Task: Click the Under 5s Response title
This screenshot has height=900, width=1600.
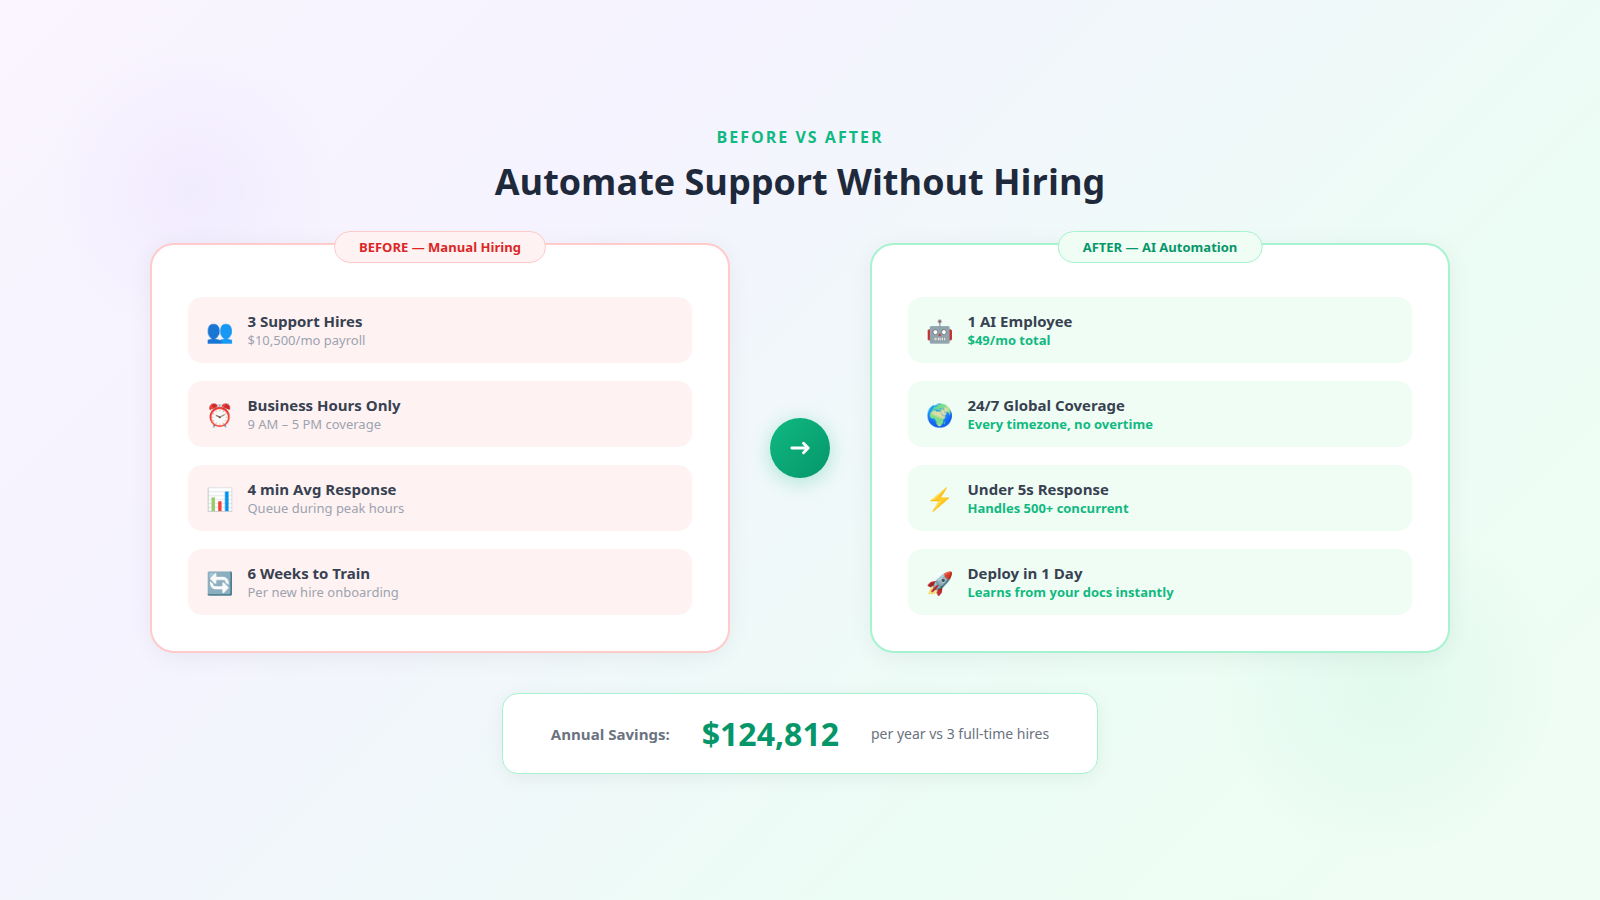Action: (x=1038, y=490)
